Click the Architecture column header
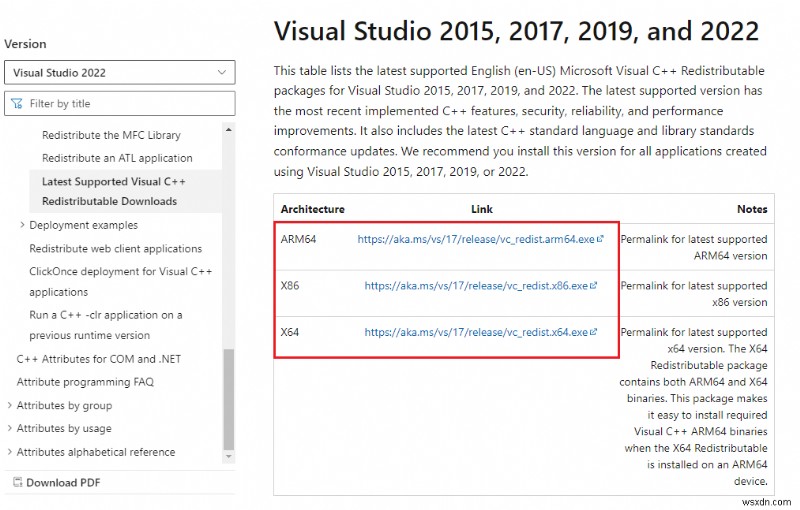The height and width of the screenshot is (510, 800). tap(313, 209)
